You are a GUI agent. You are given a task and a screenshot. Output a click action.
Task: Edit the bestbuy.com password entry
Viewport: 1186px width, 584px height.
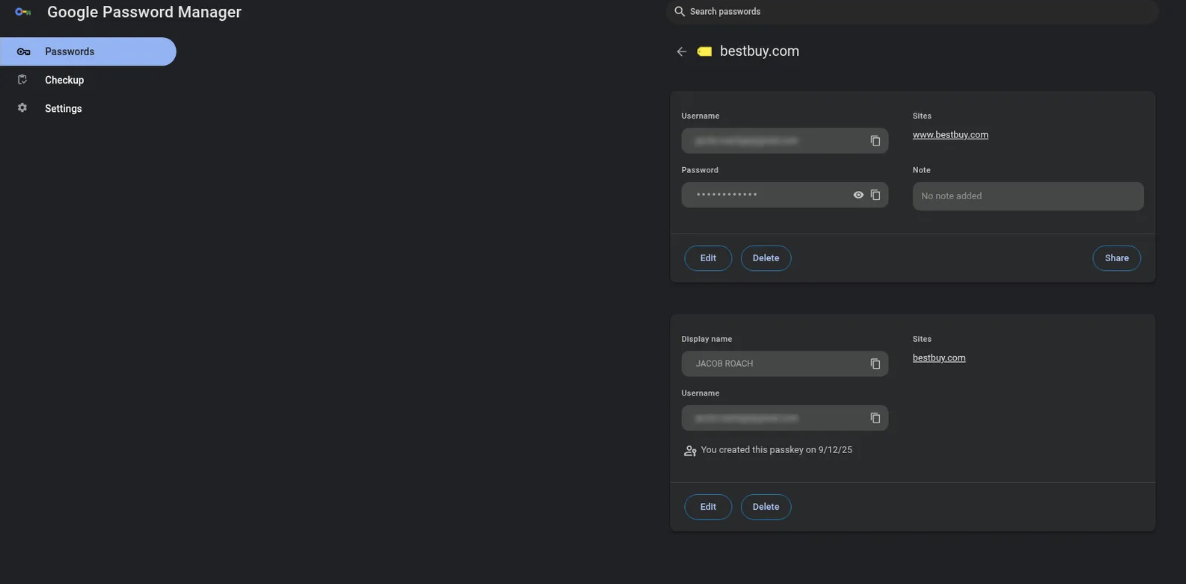(x=708, y=258)
